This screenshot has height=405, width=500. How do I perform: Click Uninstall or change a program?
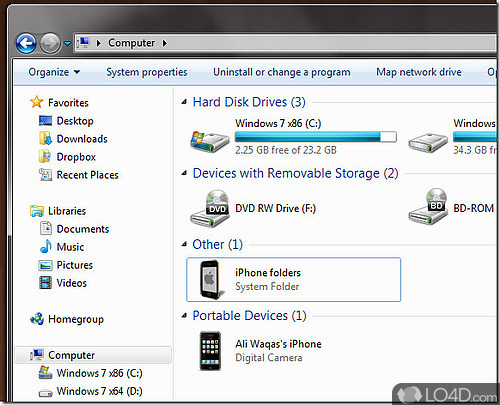pos(282,72)
